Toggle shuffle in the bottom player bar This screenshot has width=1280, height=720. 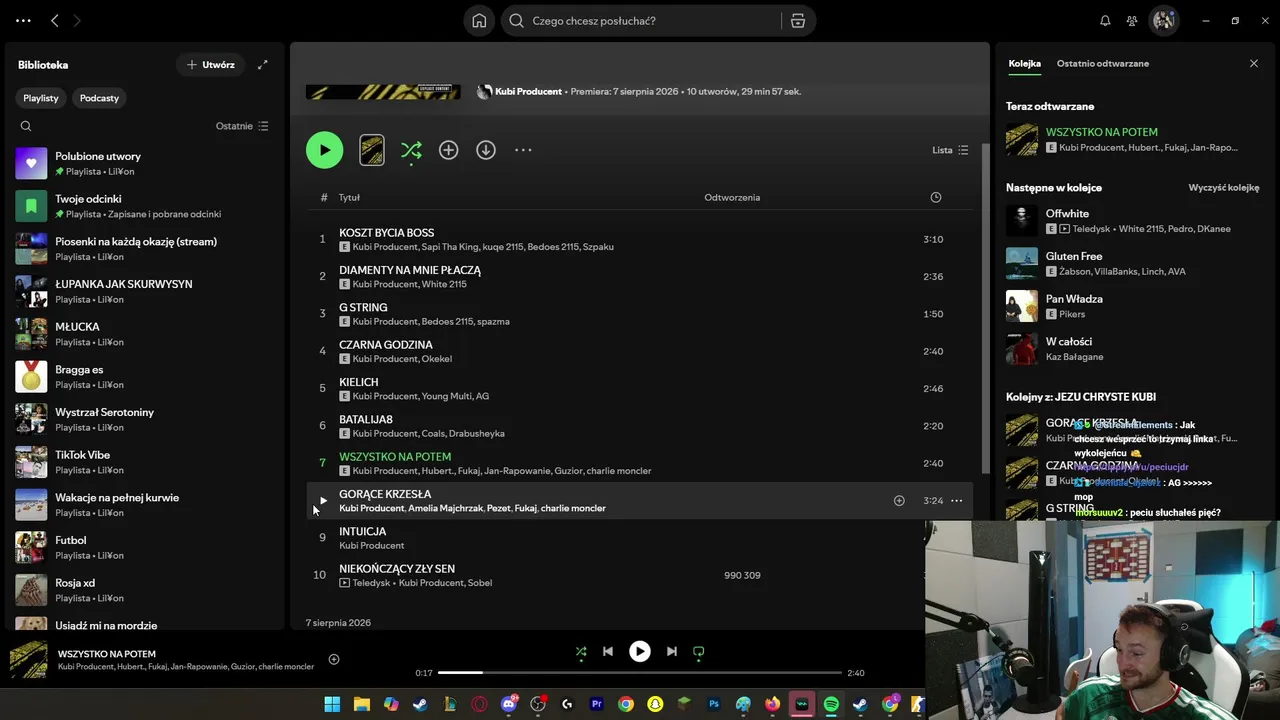click(x=581, y=651)
